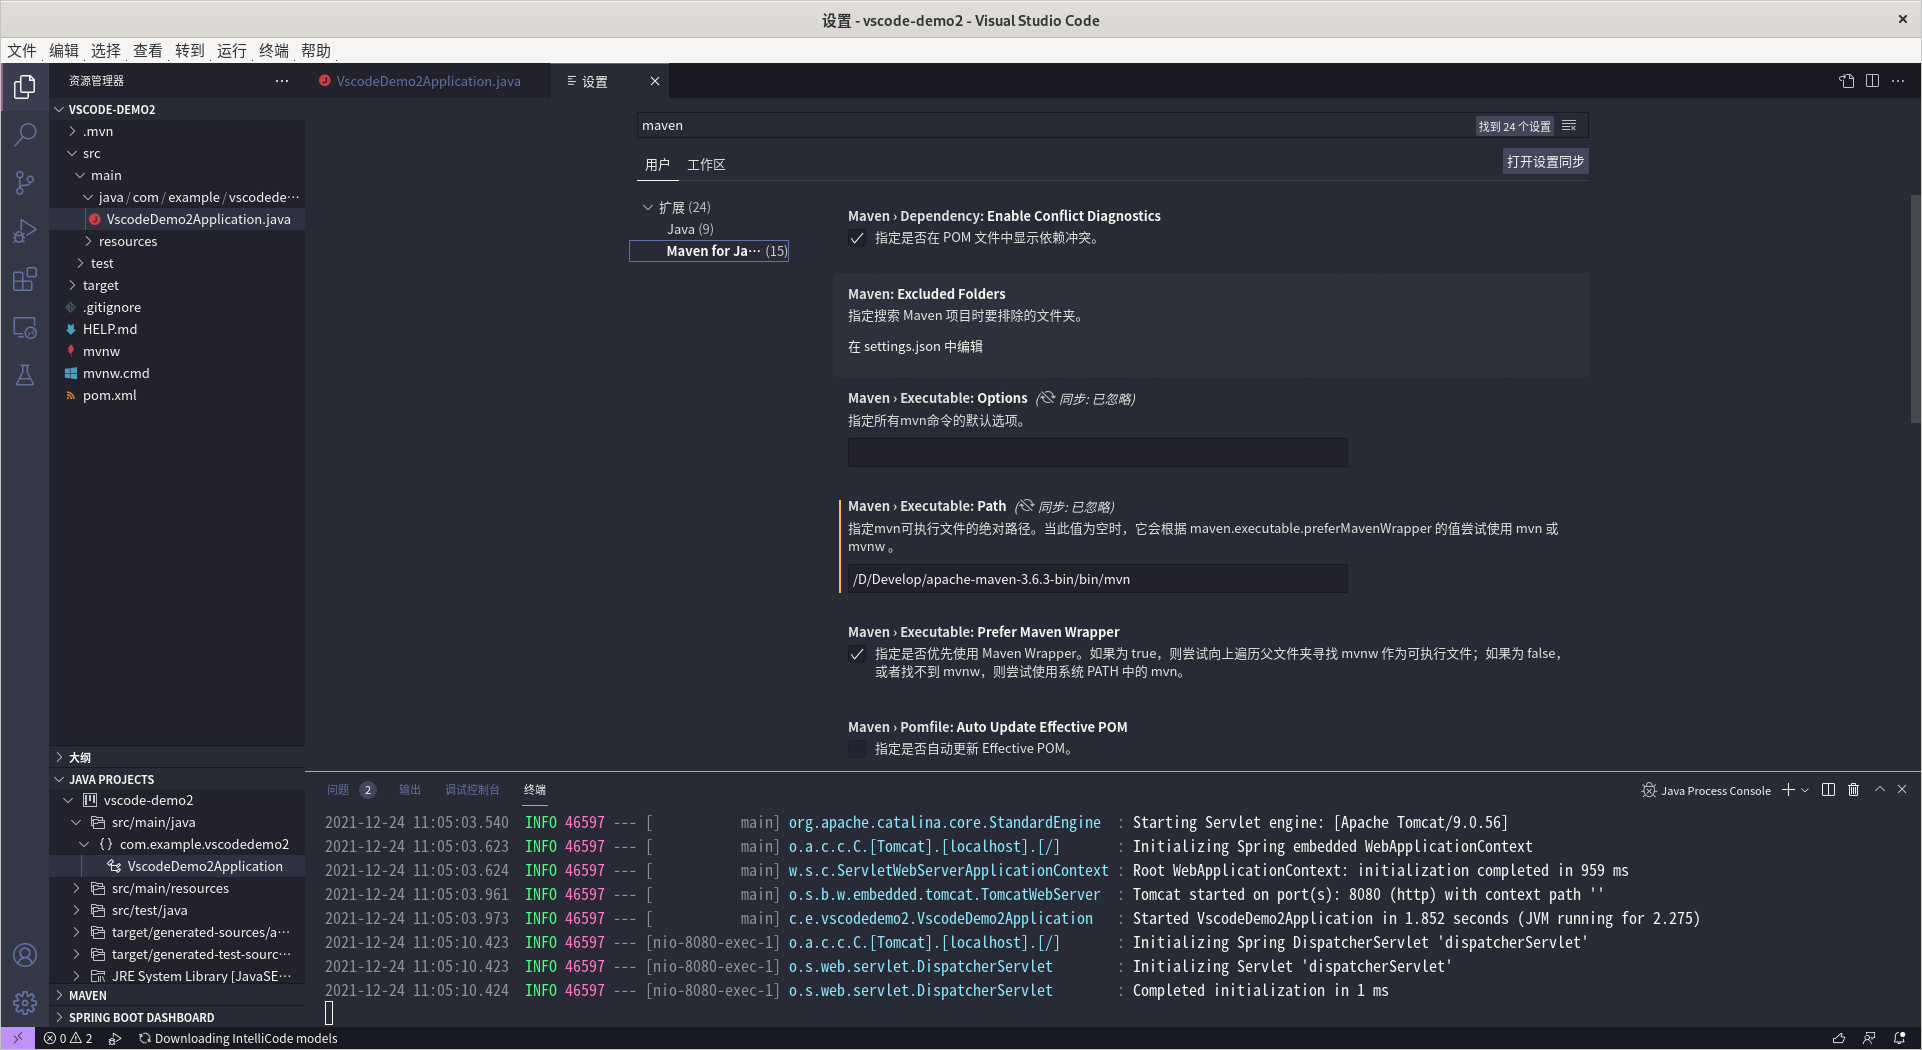Open the split terminal icon
The height and width of the screenshot is (1050, 1922).
click(1828, 790)
